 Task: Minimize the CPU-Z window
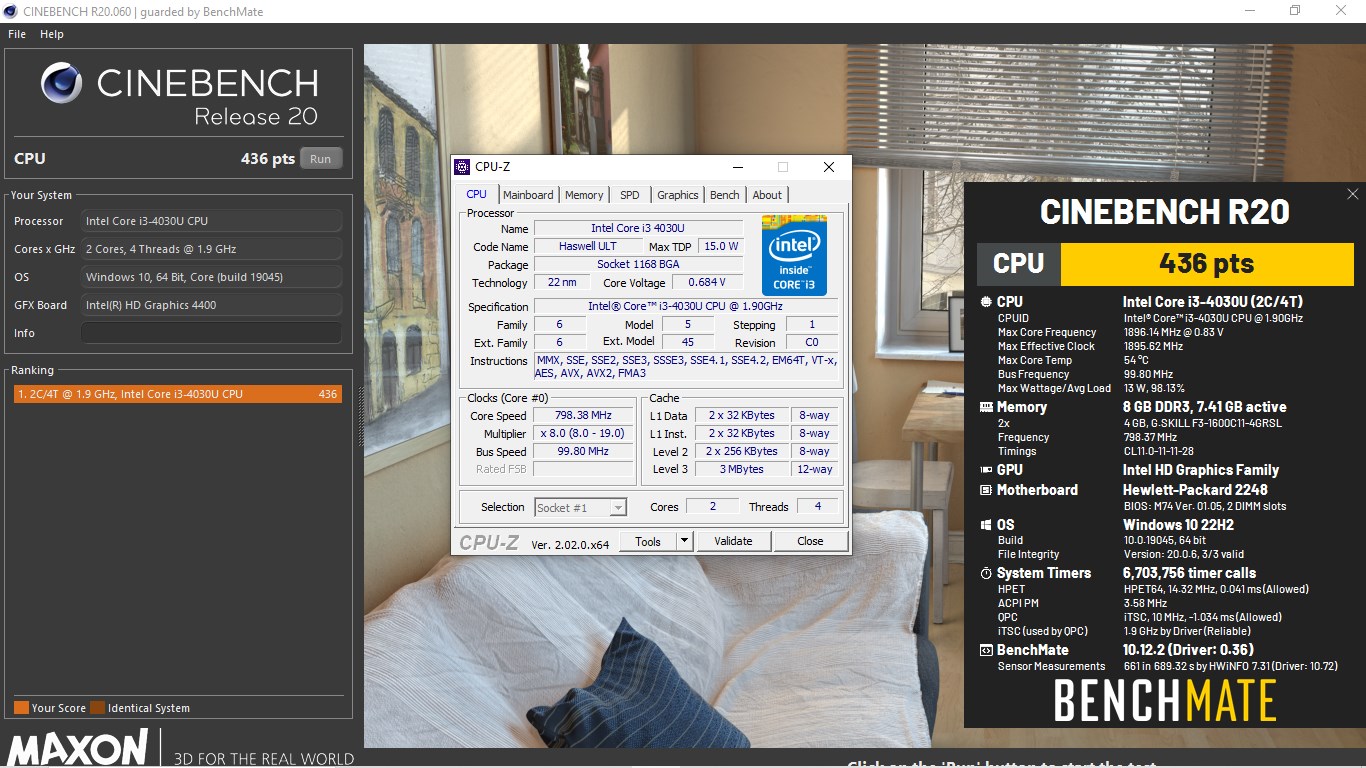[x=738, y=167]
